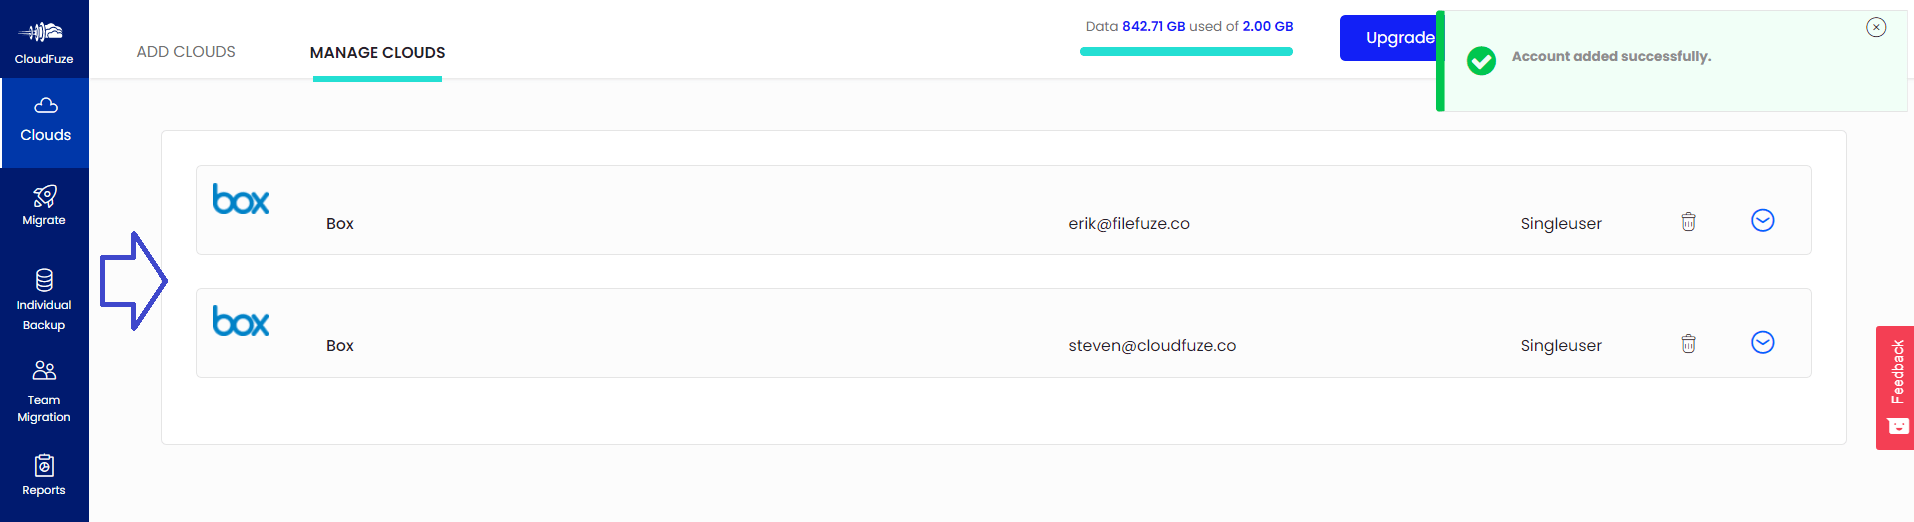The image size is (1914, 522).
Task: Close the account added notification
Action: 1876,27
